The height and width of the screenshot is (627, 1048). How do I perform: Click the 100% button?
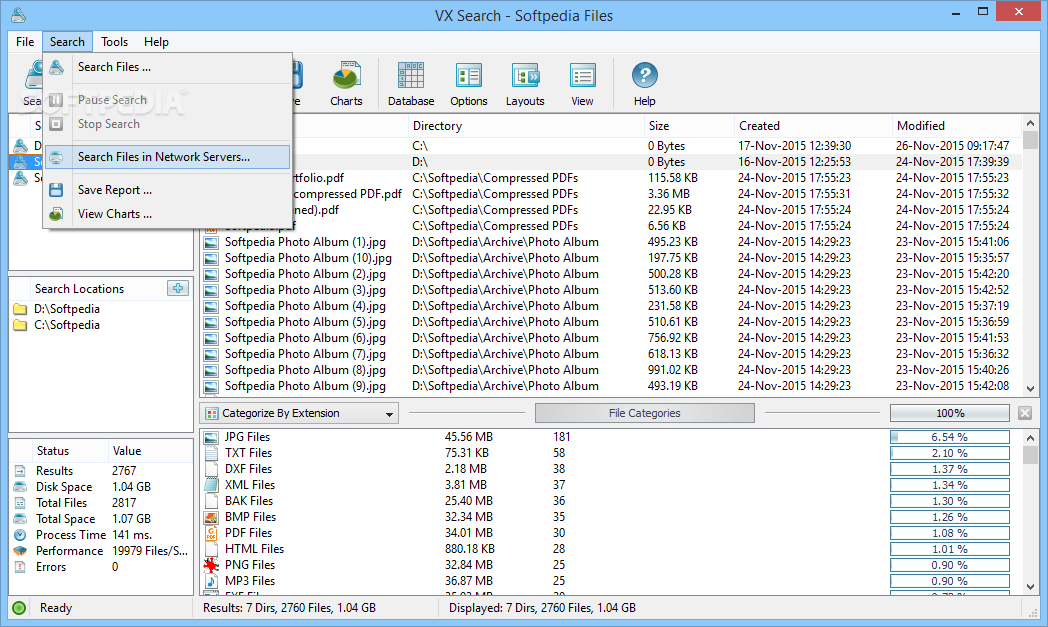coord(950,413)
